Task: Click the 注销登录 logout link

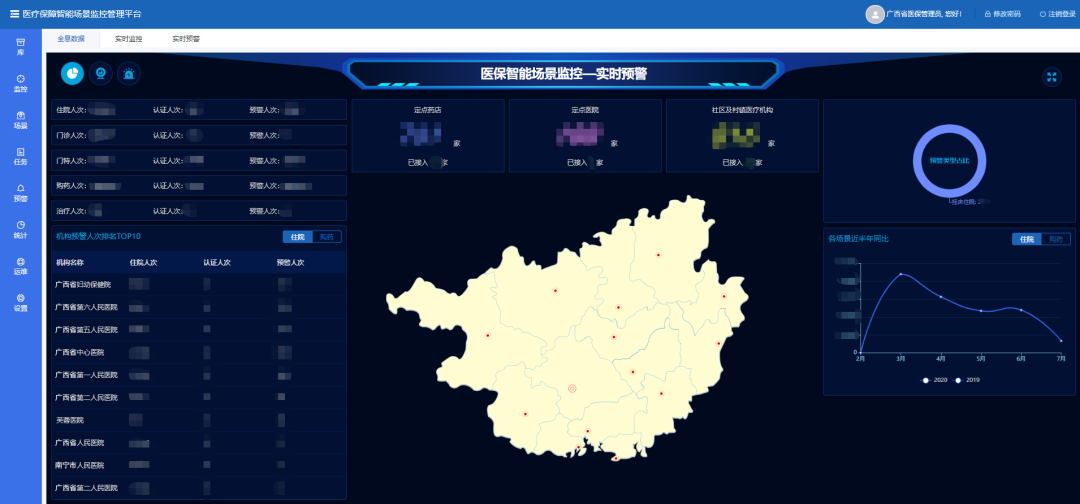Action: coord(1057,14)
